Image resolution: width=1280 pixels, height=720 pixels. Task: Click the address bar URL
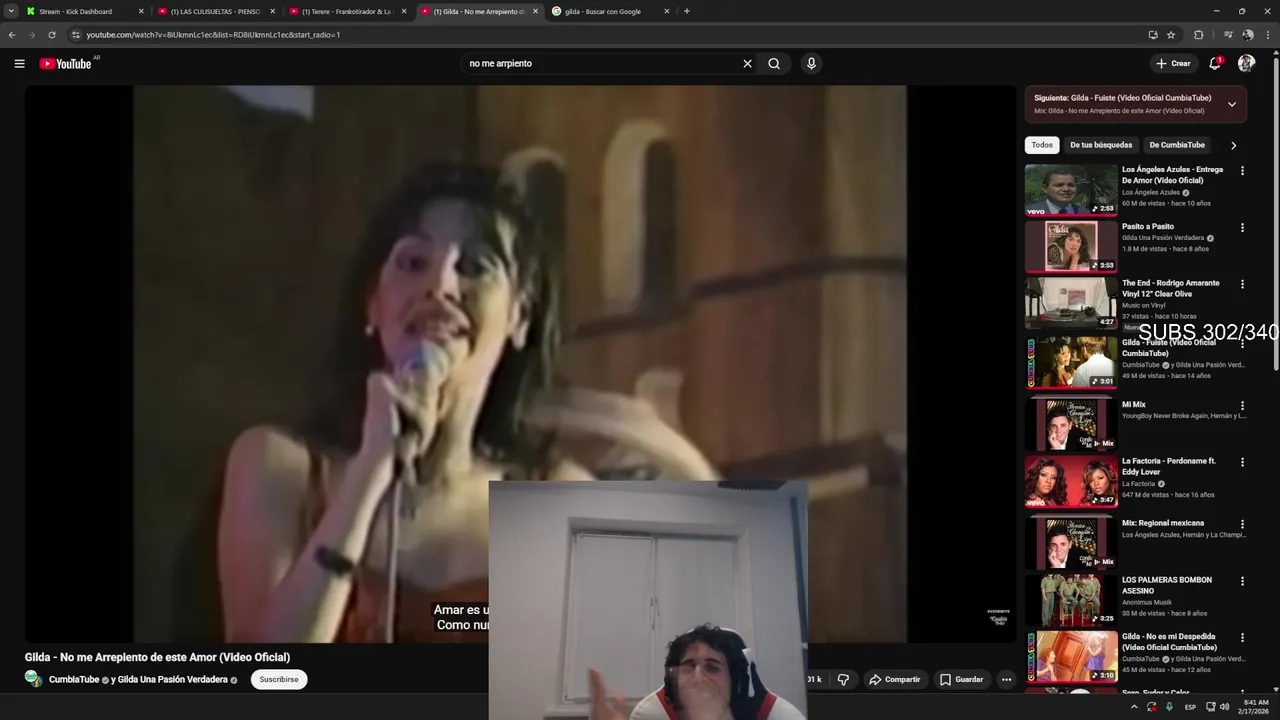click(213, 34)
